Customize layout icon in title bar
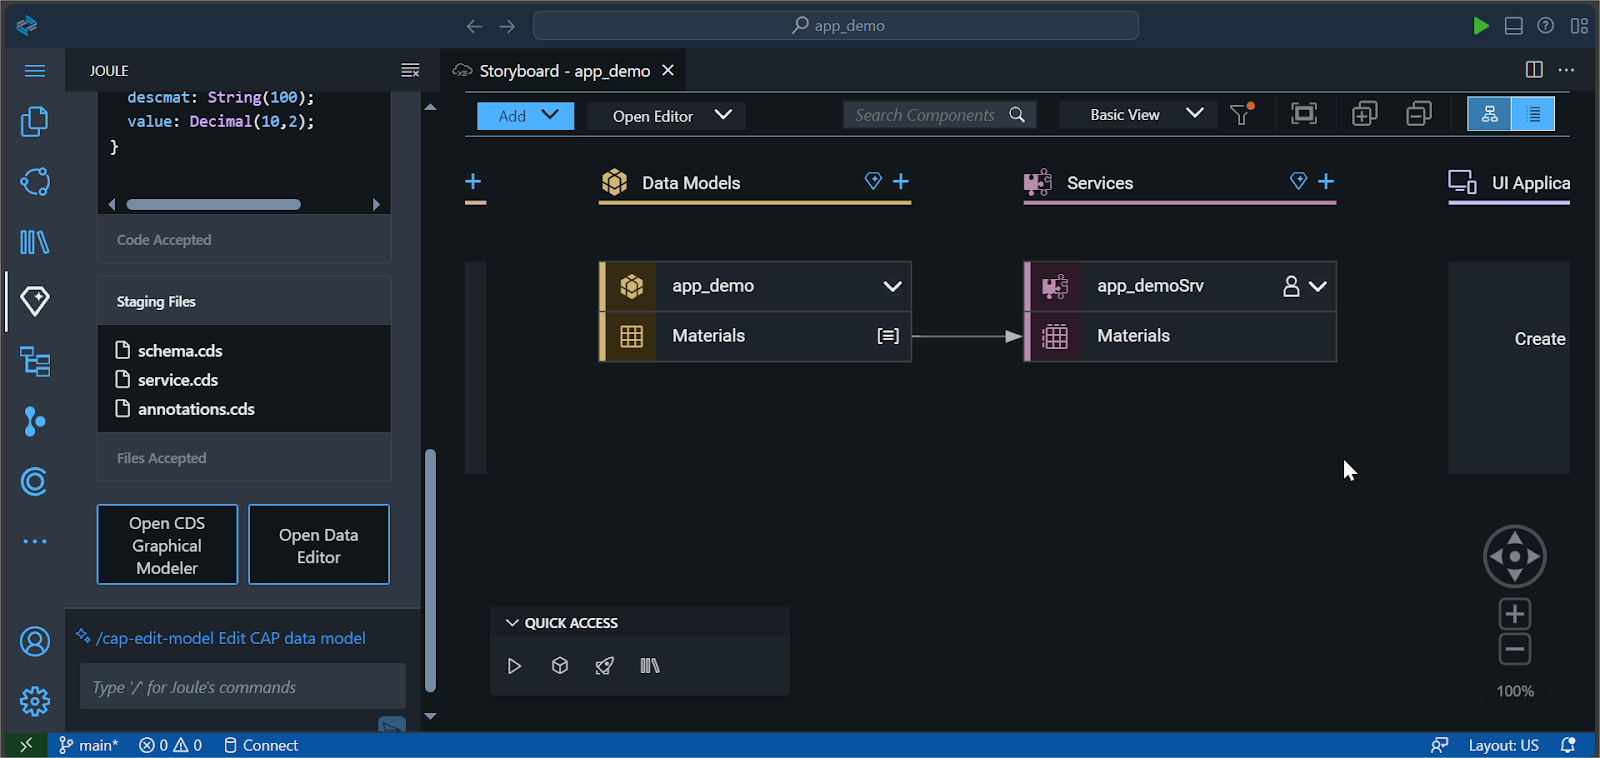1600x758 pixels. (x=1579, y=26)
